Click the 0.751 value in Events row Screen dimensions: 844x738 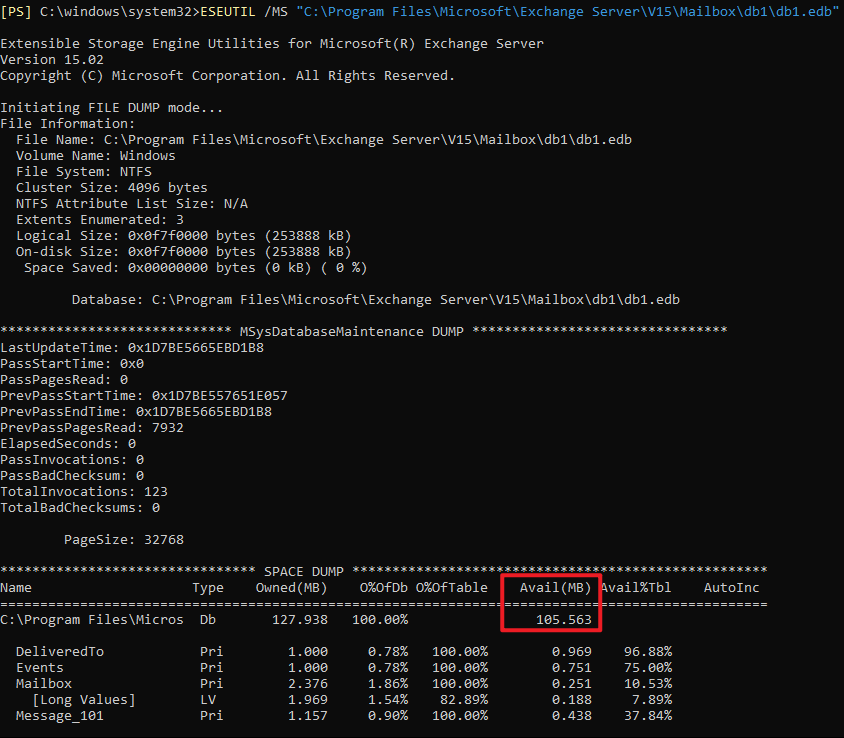coord(572,668)
